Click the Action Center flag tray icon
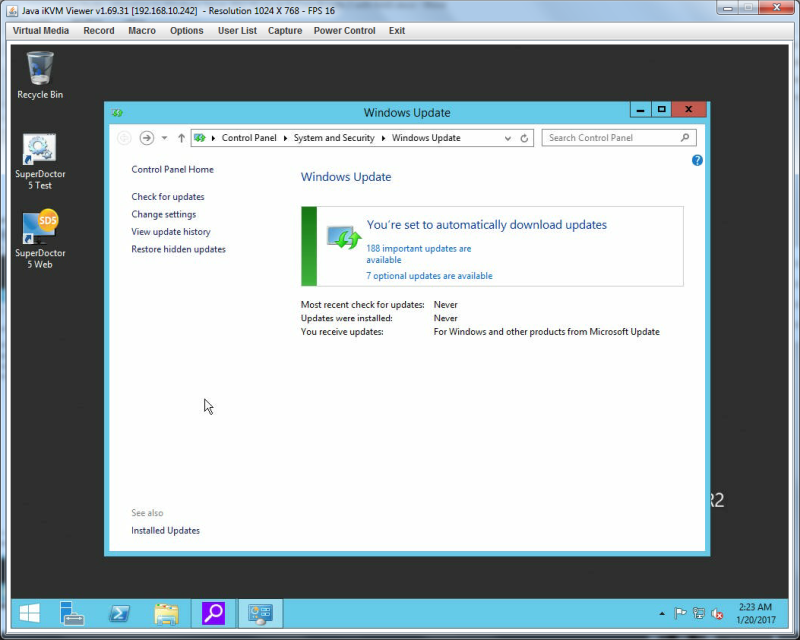 (x=680, y=613)
